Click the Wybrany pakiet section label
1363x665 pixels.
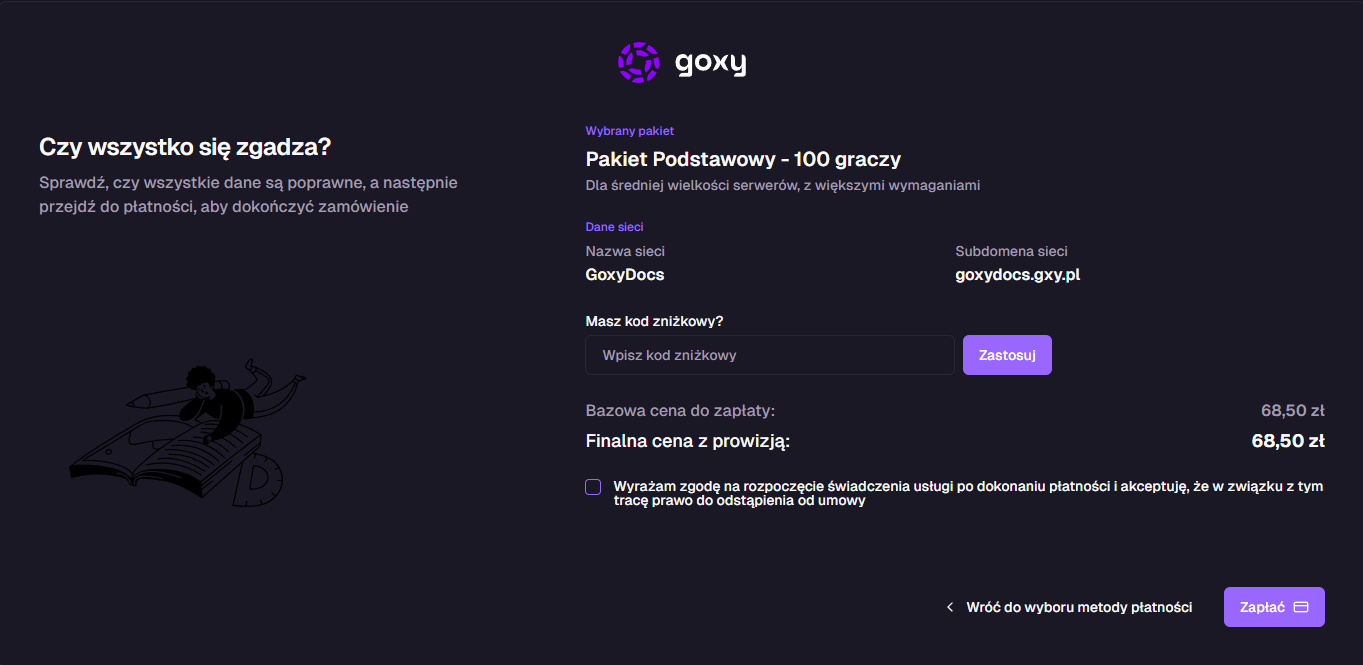[630, 131]
